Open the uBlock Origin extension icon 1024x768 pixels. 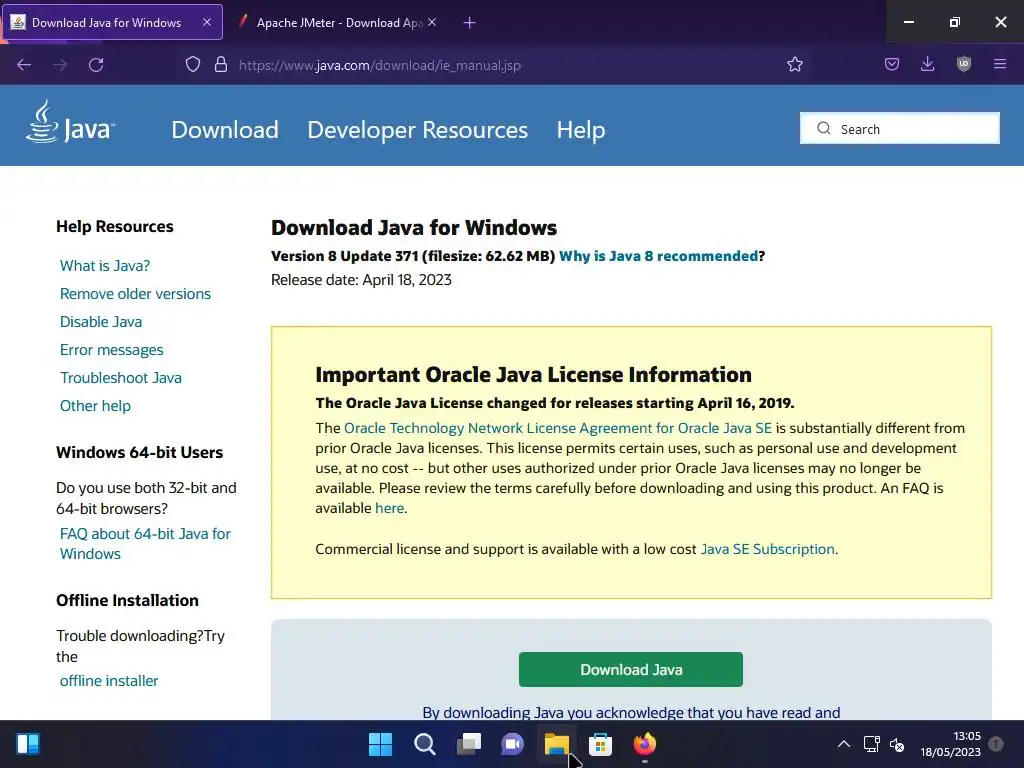pyautogui.click(x=964, y=64)
